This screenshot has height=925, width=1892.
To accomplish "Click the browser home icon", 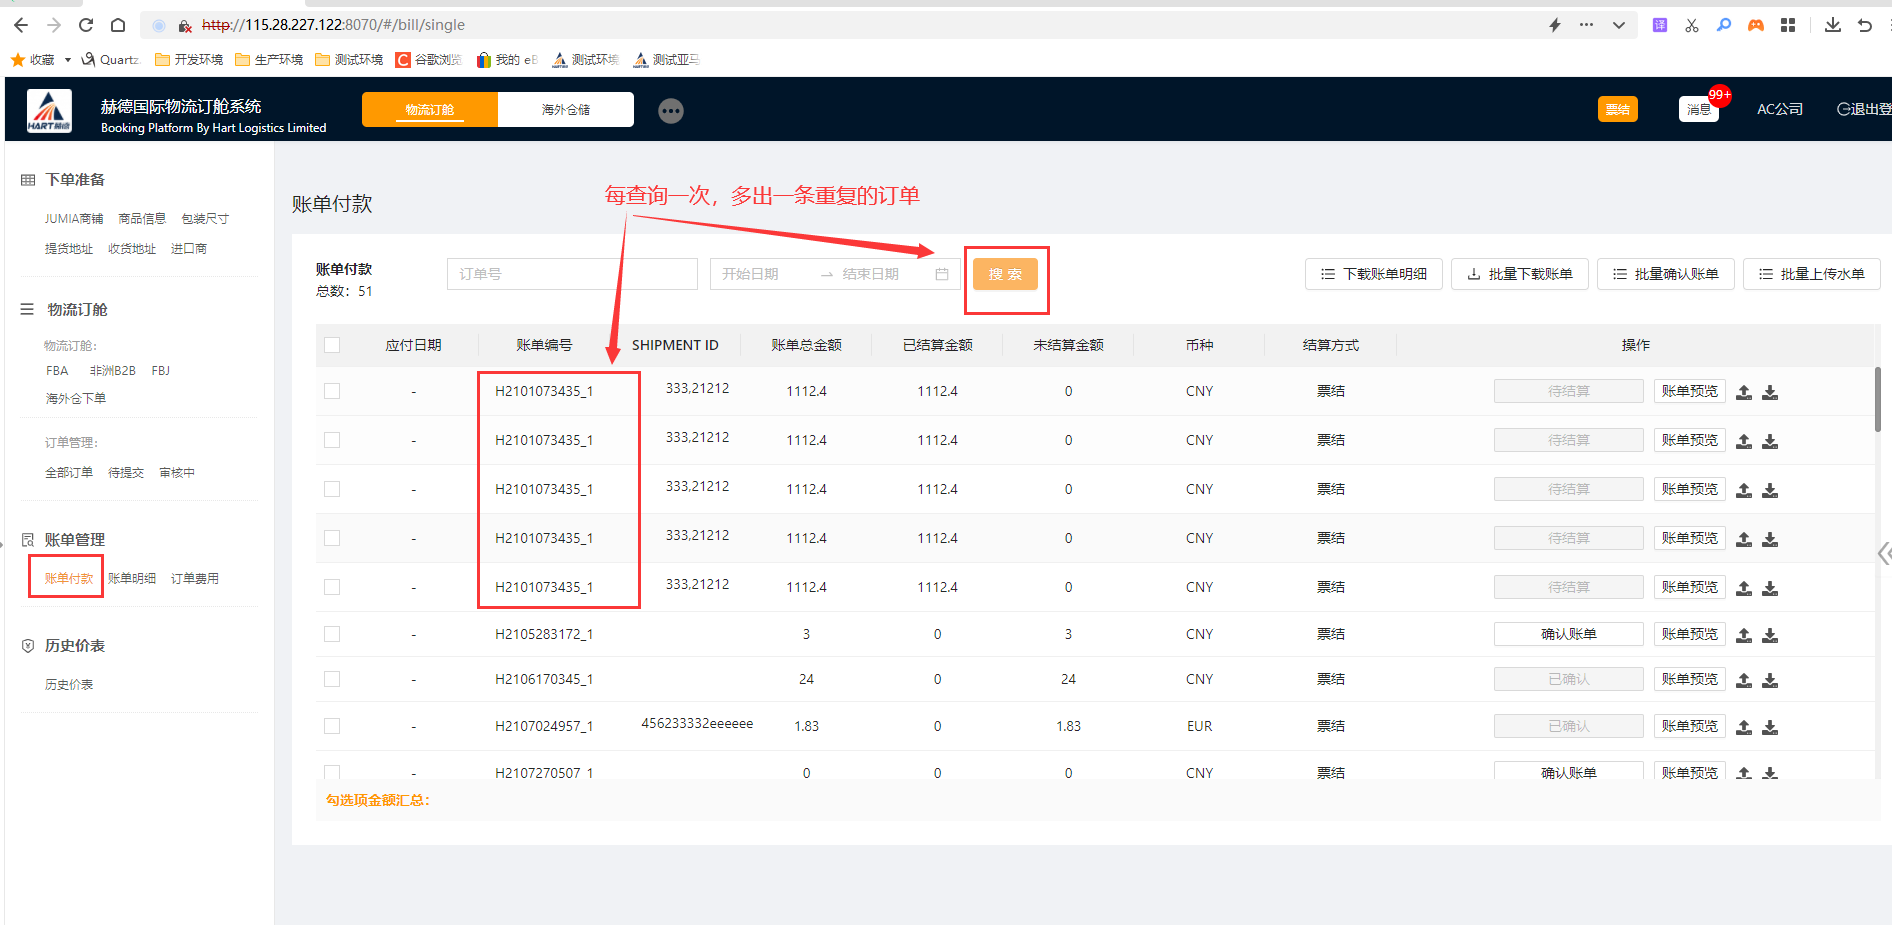I will [118, 25].
